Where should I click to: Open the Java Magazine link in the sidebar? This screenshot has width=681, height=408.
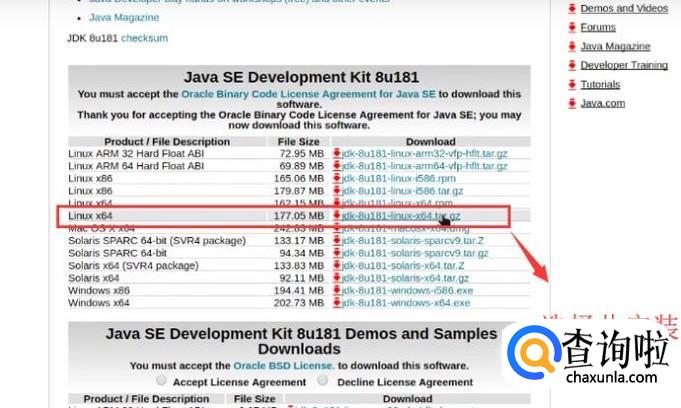click(615, 47)
